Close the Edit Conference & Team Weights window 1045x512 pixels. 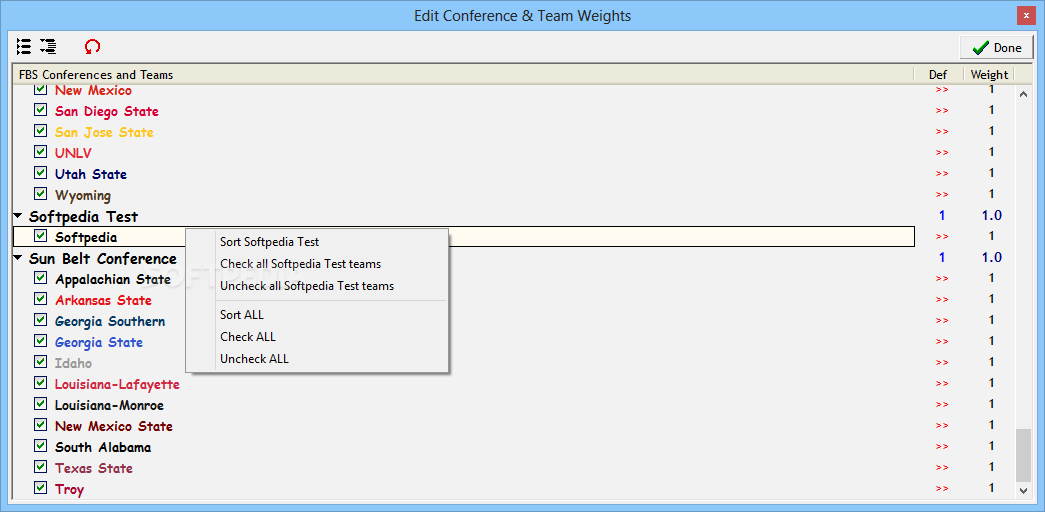[1026, 15]
